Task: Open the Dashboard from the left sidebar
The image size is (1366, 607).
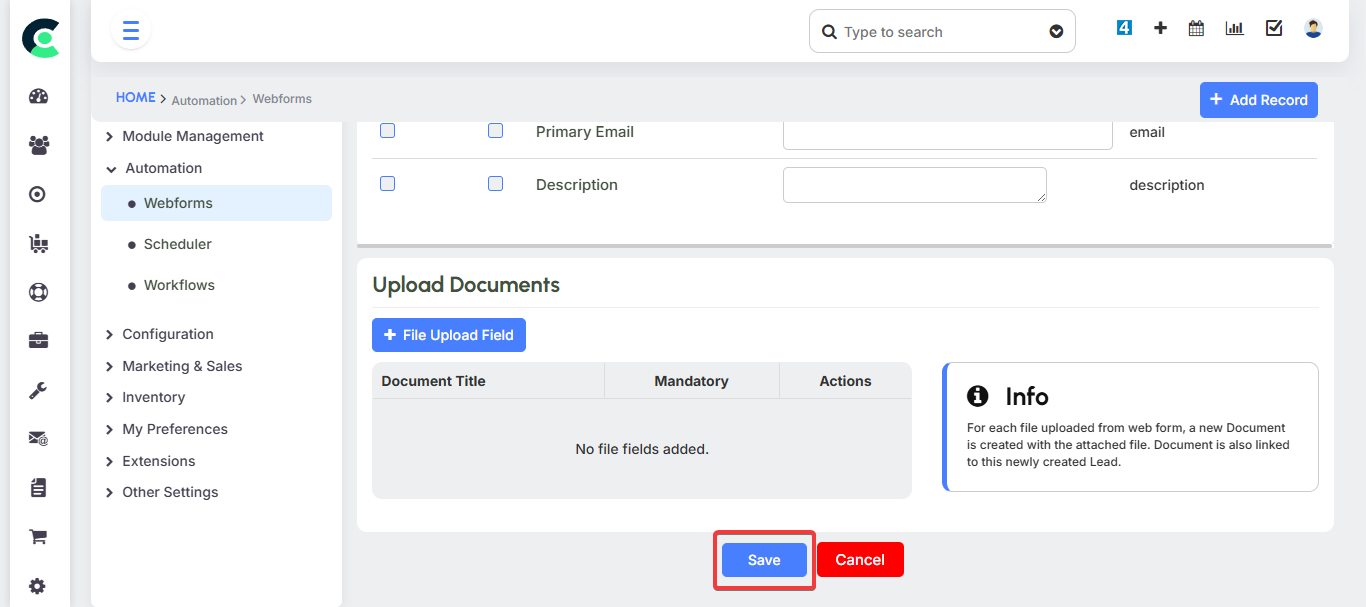Action: (38, 96)
